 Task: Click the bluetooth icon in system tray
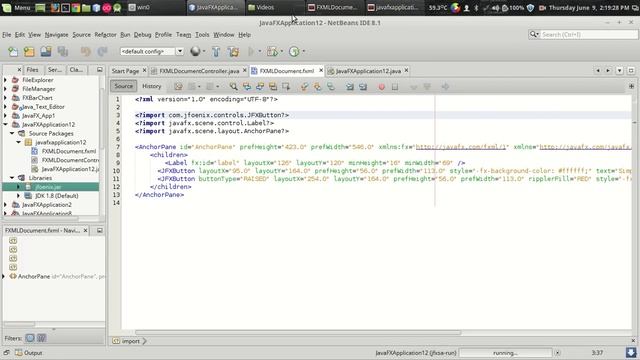[x=476, y=8]
